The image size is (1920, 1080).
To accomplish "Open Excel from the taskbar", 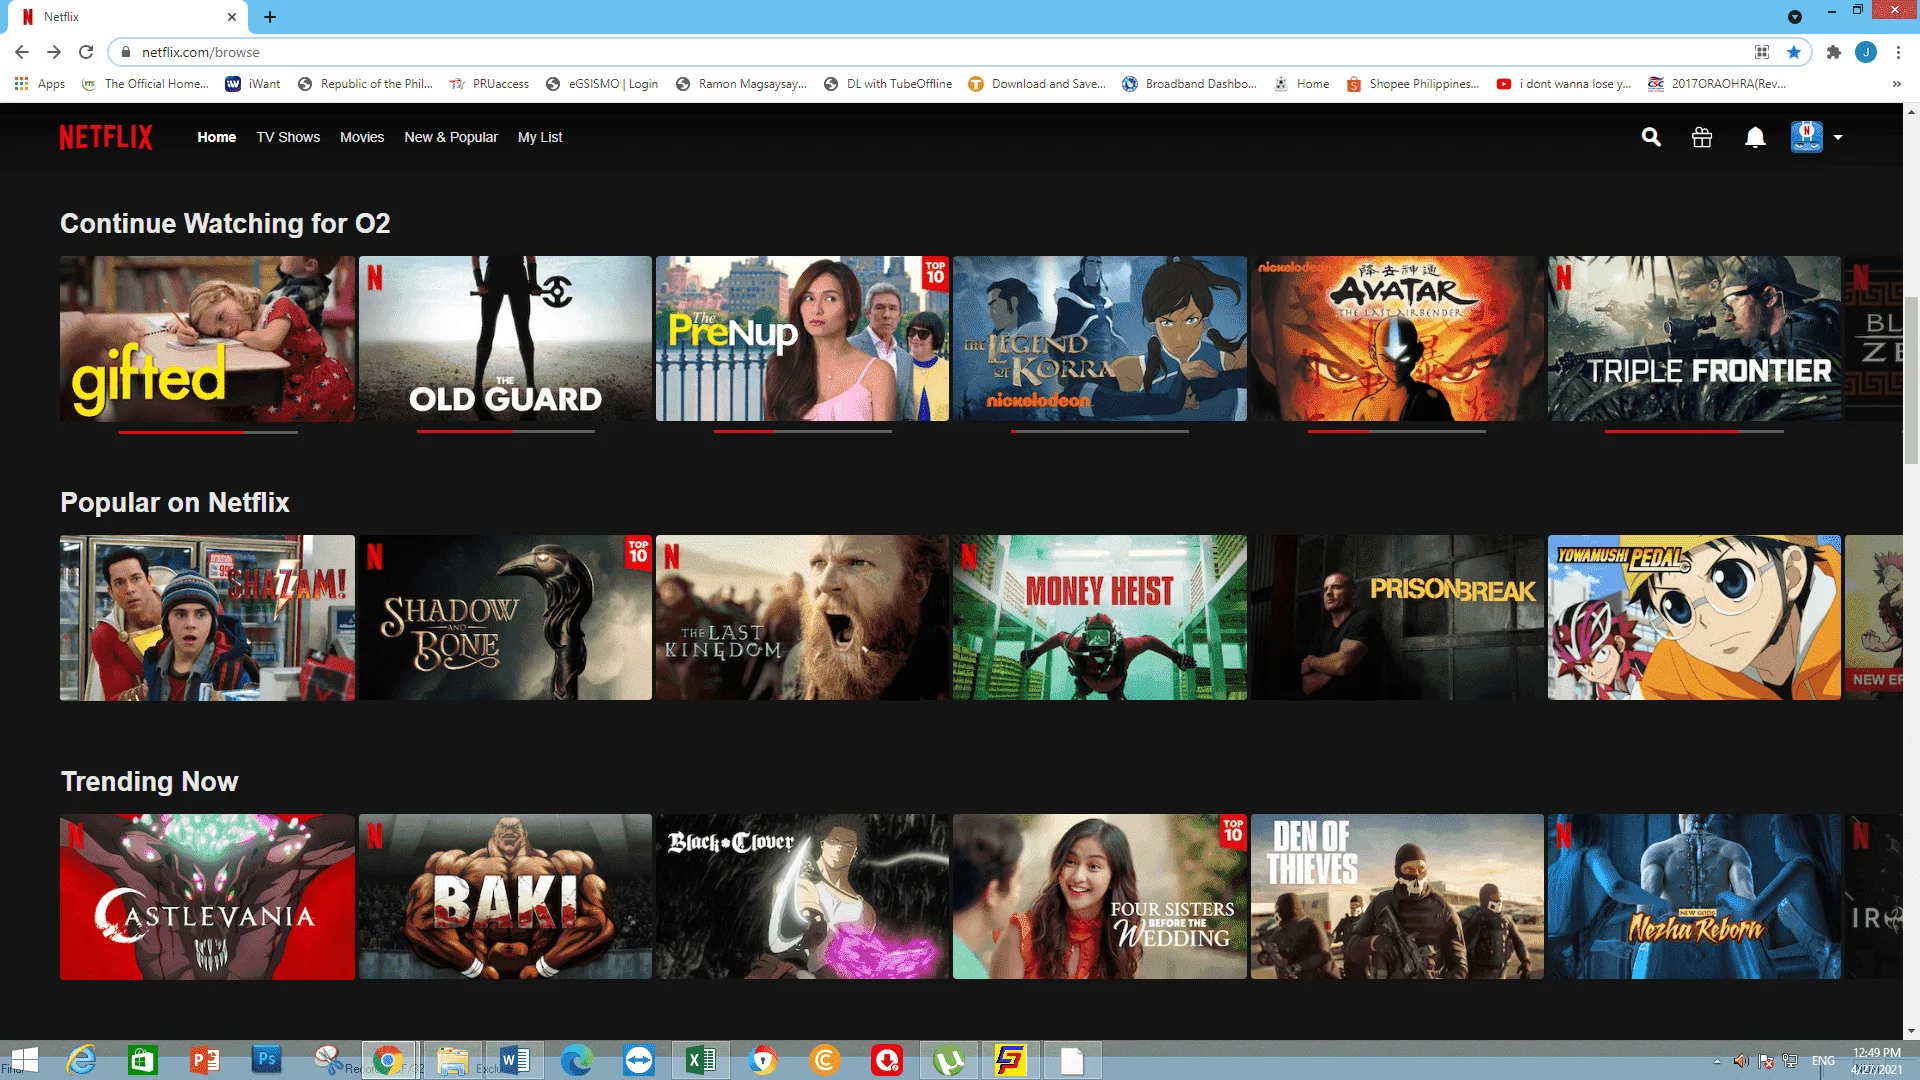I will coord(700,1060).
